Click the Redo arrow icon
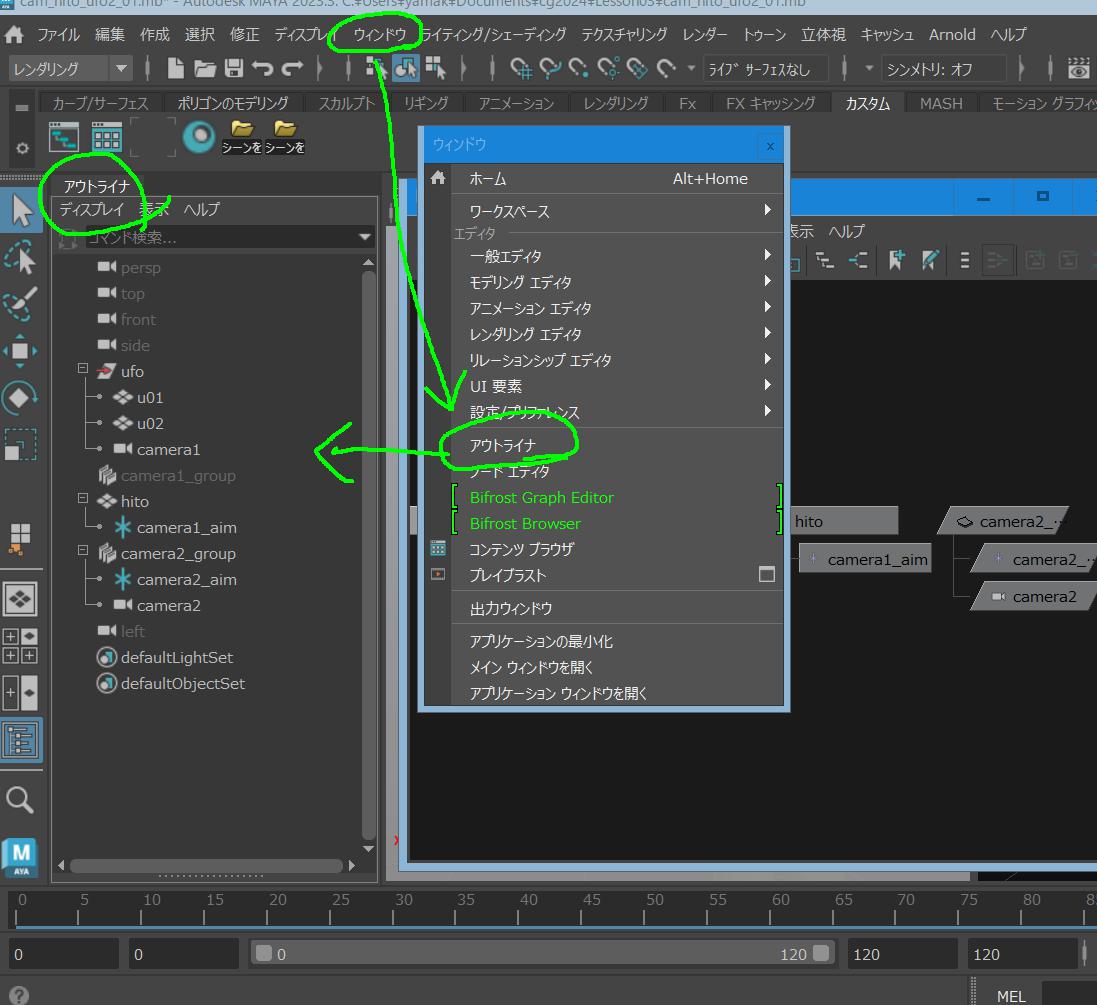The height and width of the screenshot is (1005, 1097). click(x=292, y=69)
